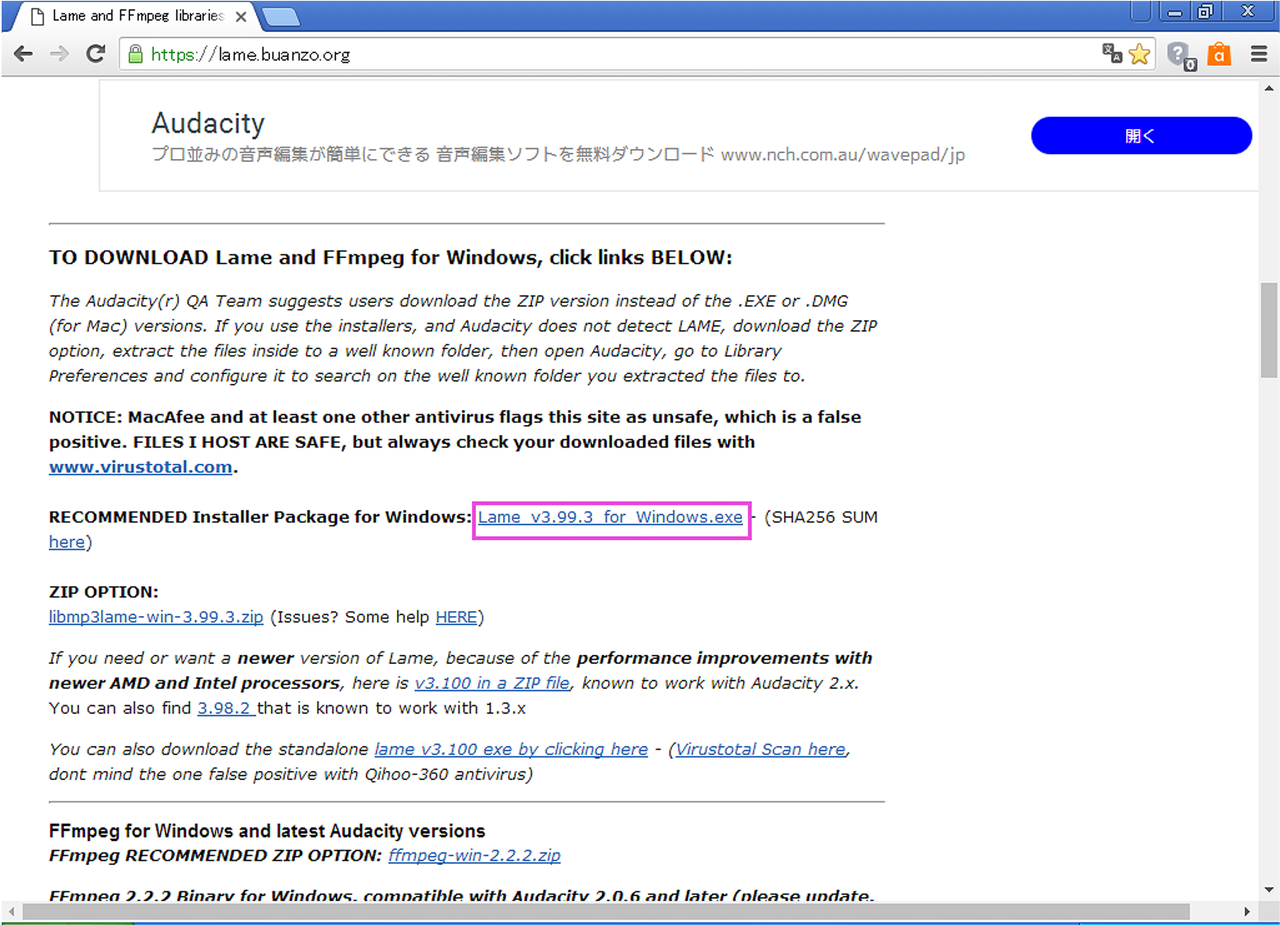Click the horizontal scrollbar thumb
This screenshot has width=1280, height=925.
(x=605, y=912)
